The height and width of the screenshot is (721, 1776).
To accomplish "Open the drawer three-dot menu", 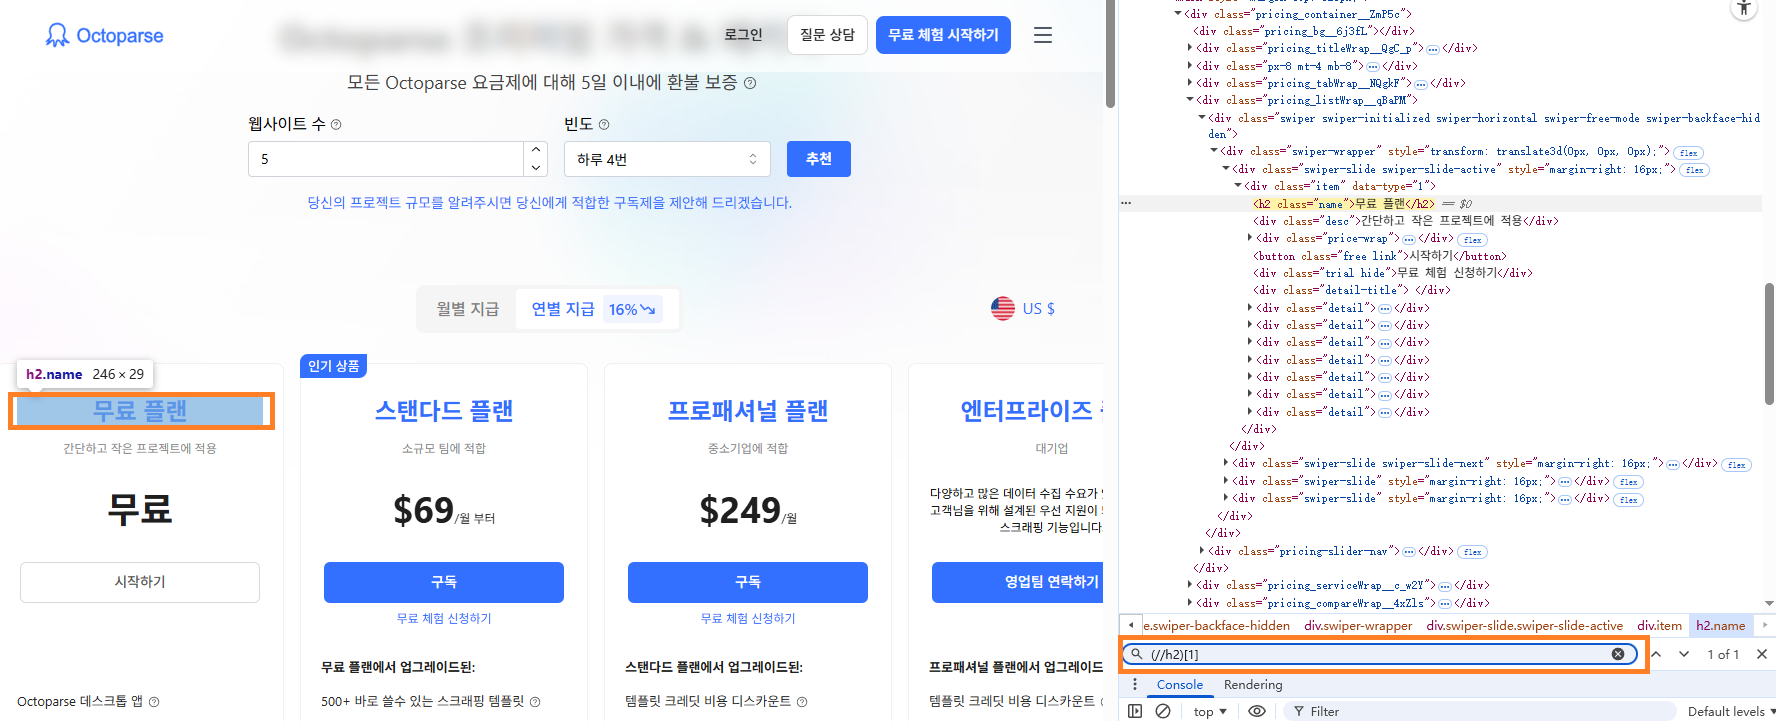I will pos(1134,685).
